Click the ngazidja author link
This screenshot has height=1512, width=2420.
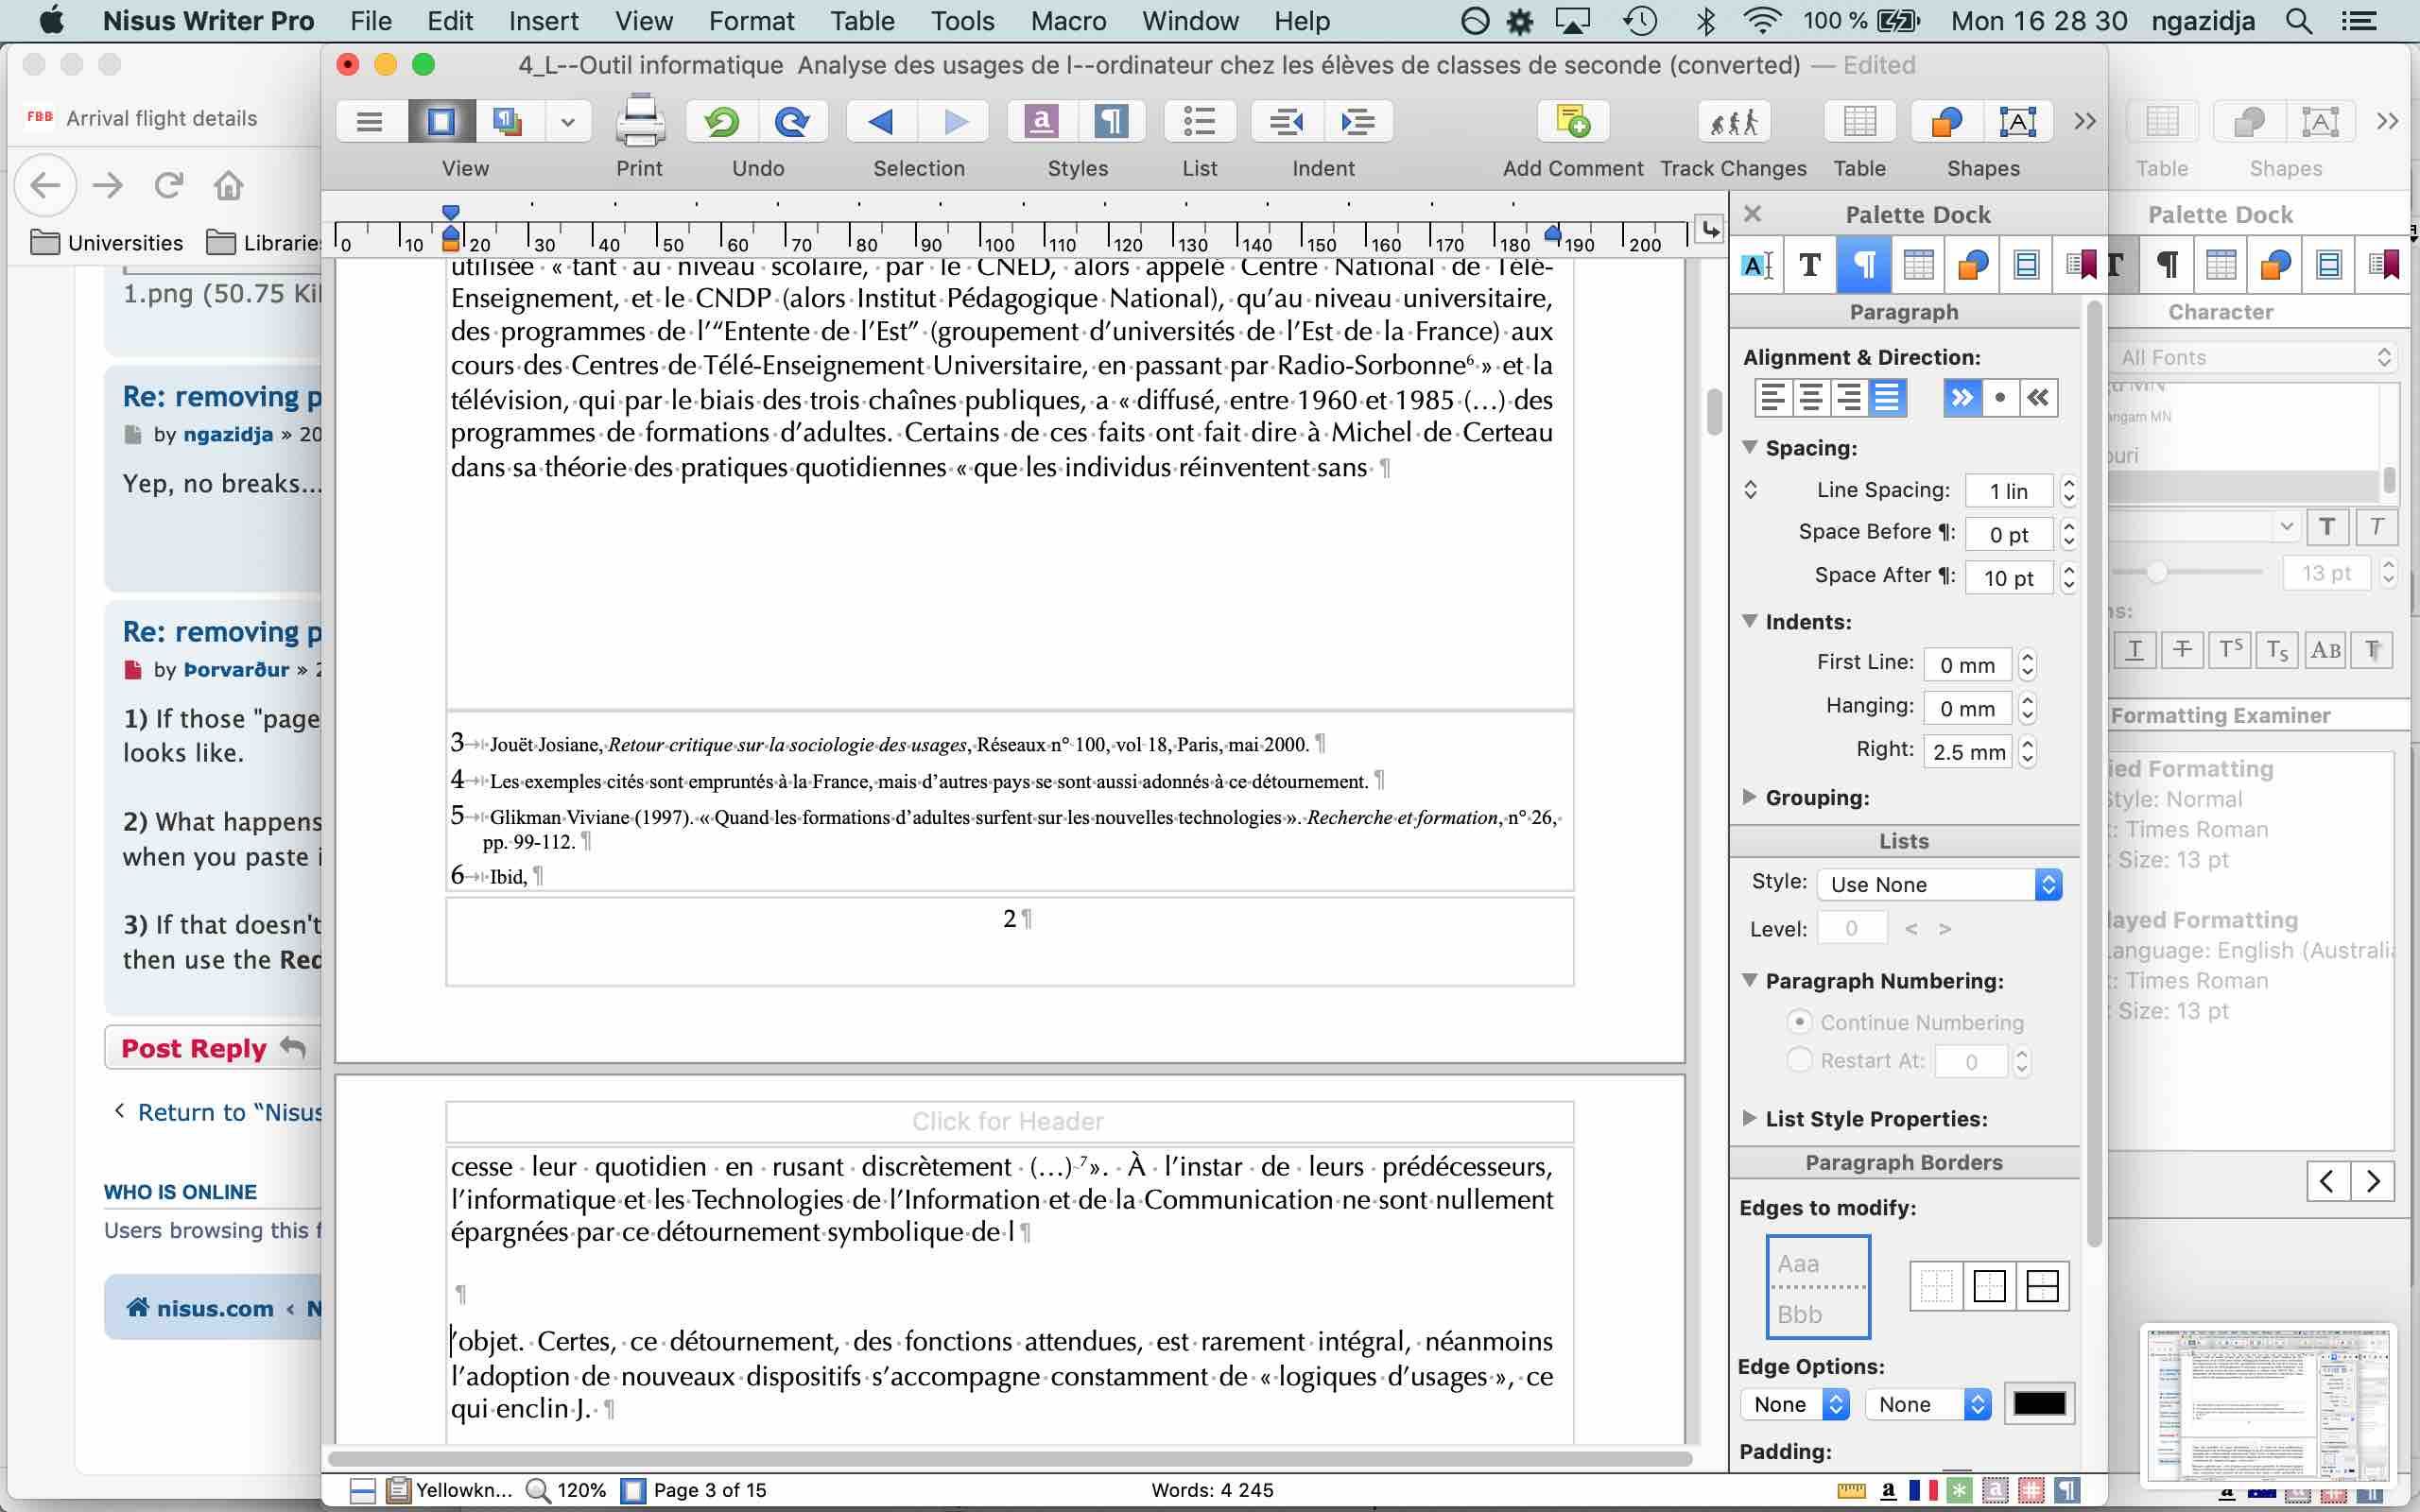click(x=228, y=434)
